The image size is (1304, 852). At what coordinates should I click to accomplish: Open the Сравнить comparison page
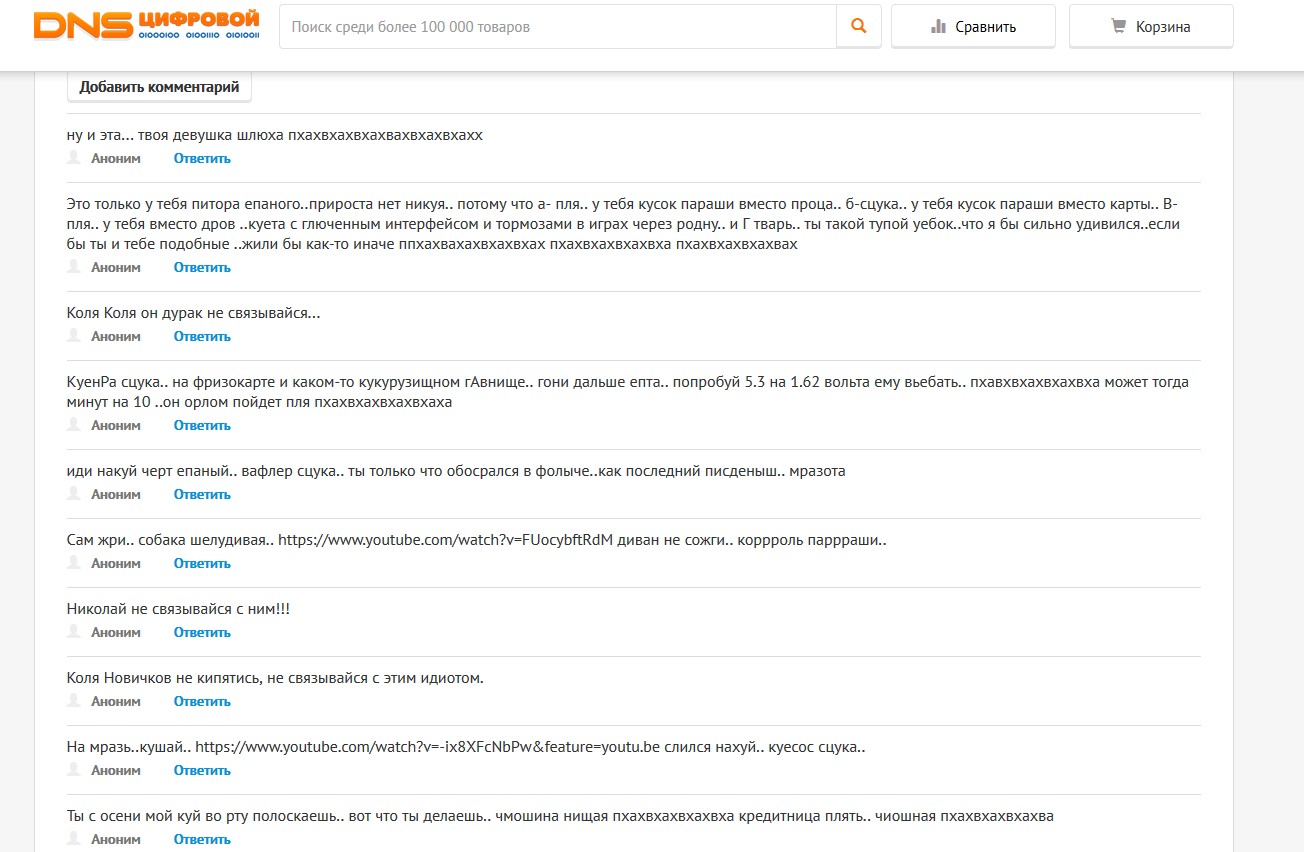point(973,27)
